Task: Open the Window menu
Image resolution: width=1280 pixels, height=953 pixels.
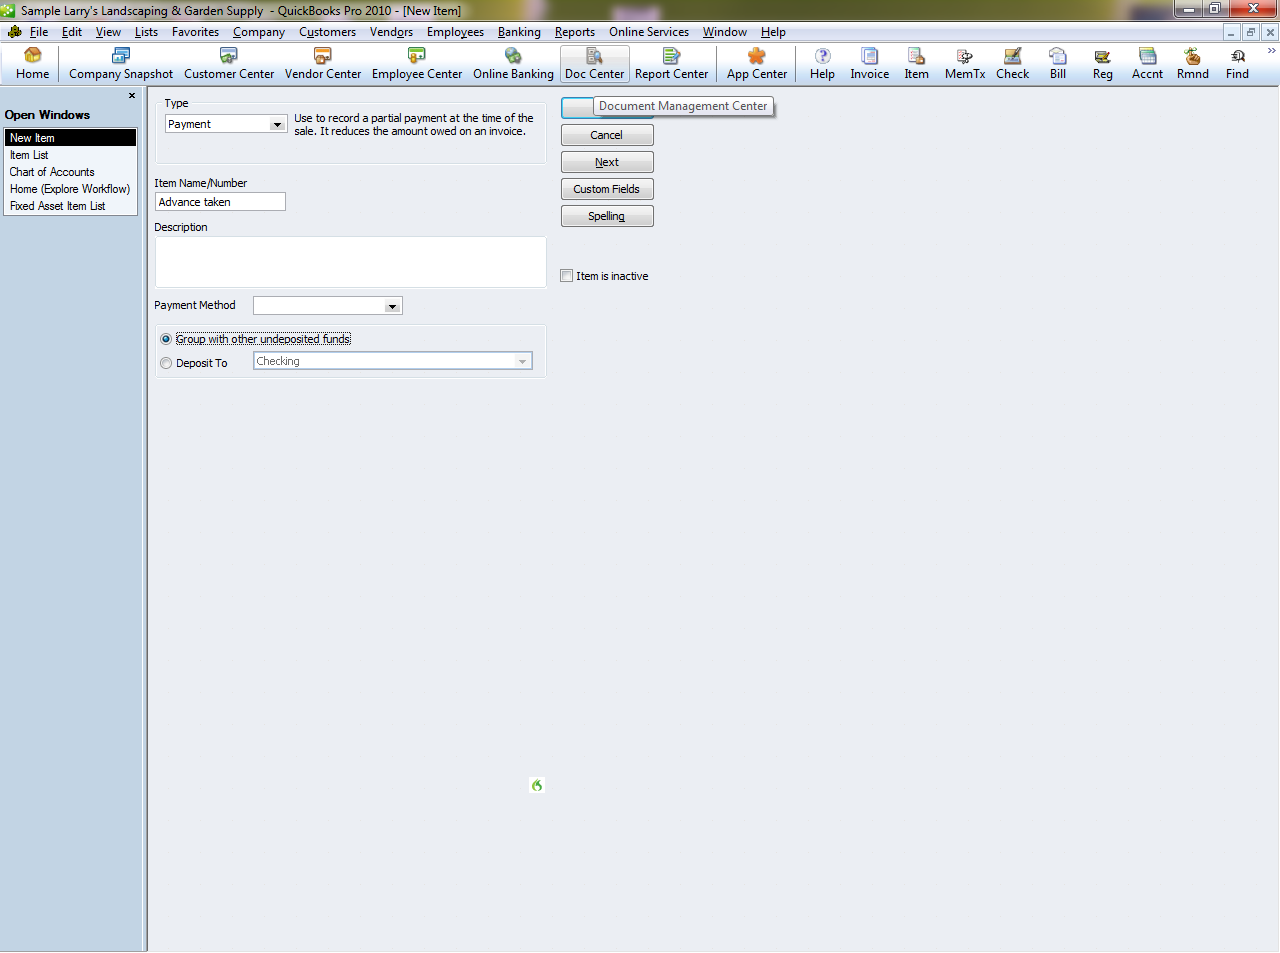Action: 724,32
